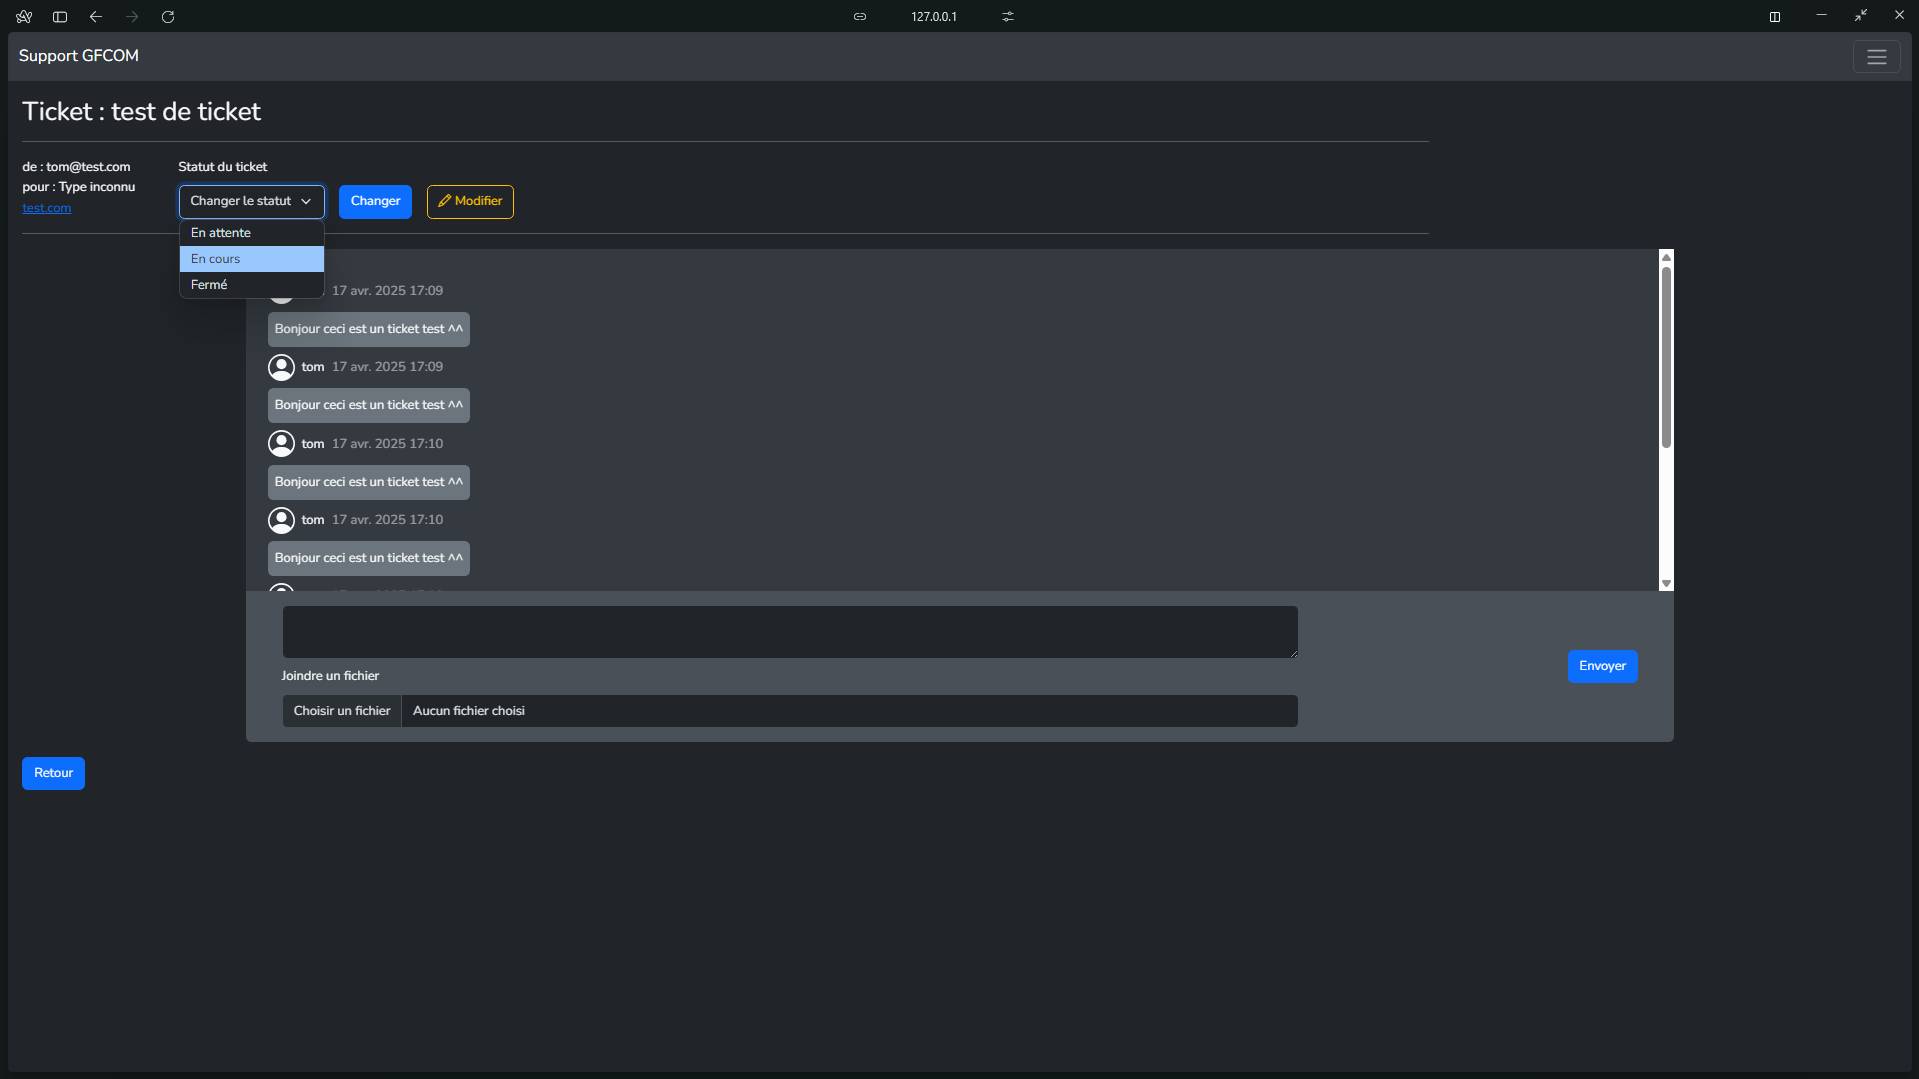Open the Arc browser menu icon
1919x1079 pixels.
24,17
